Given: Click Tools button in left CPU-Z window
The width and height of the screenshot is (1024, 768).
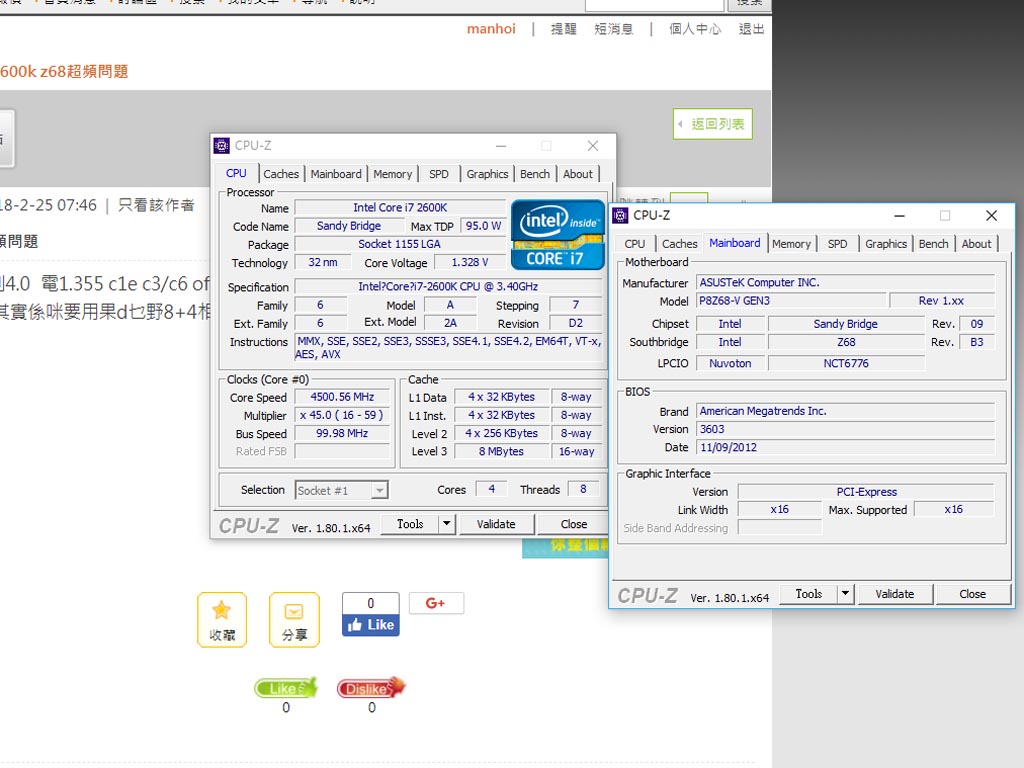Looking at the screenshot, I should tap(410, 524).
